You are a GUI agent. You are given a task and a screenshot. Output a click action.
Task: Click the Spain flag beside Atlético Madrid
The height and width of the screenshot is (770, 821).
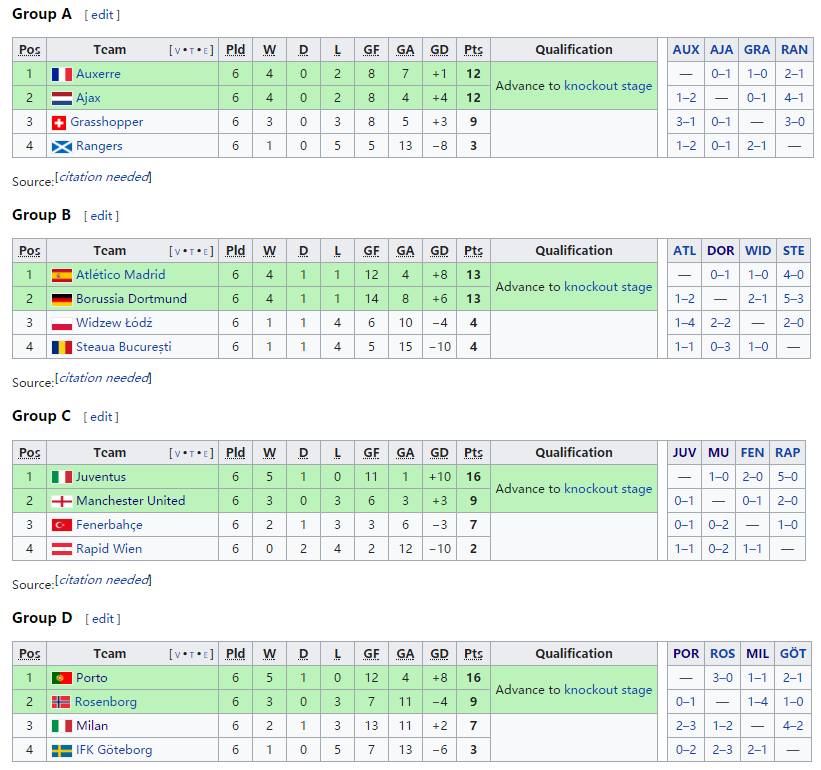click(61, 275)
